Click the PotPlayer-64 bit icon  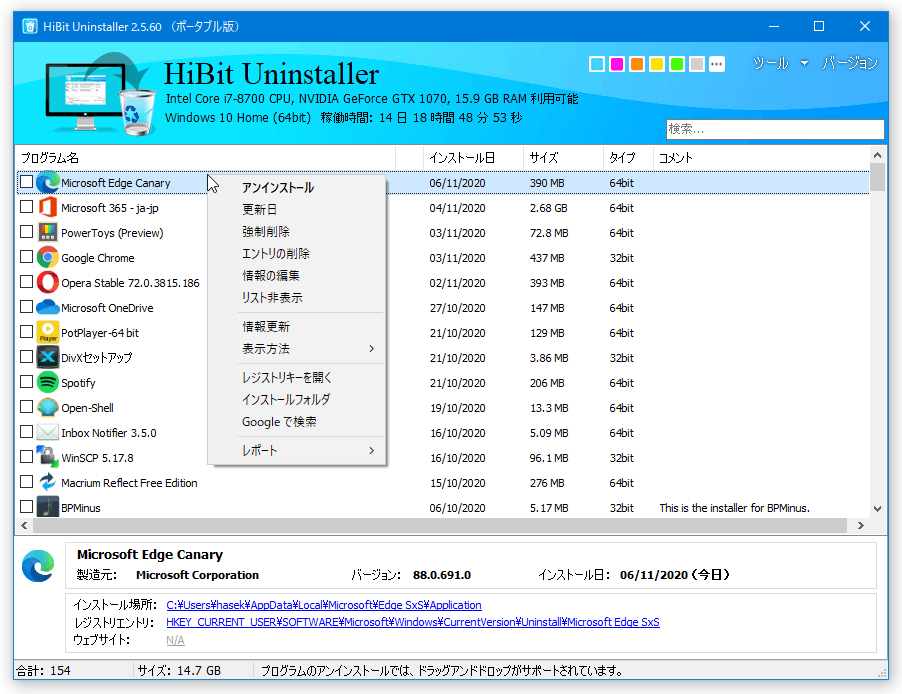48,333
